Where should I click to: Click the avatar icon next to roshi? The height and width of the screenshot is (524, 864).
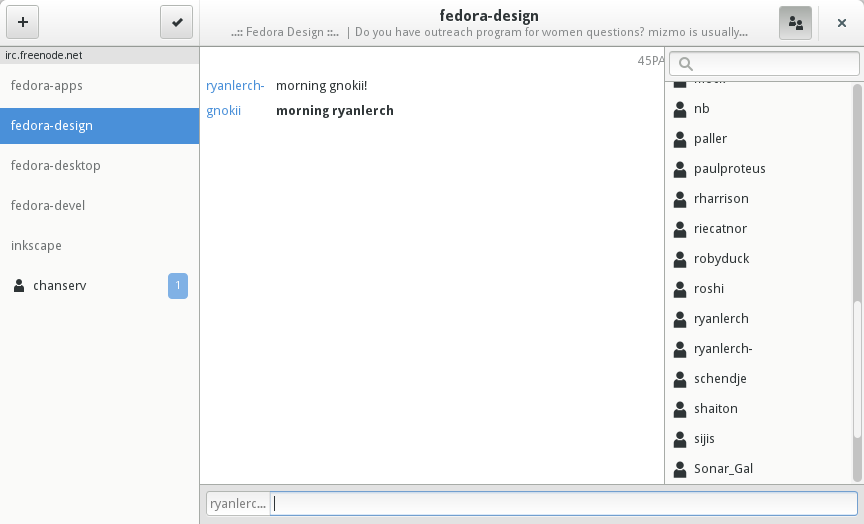coord(680,289)
